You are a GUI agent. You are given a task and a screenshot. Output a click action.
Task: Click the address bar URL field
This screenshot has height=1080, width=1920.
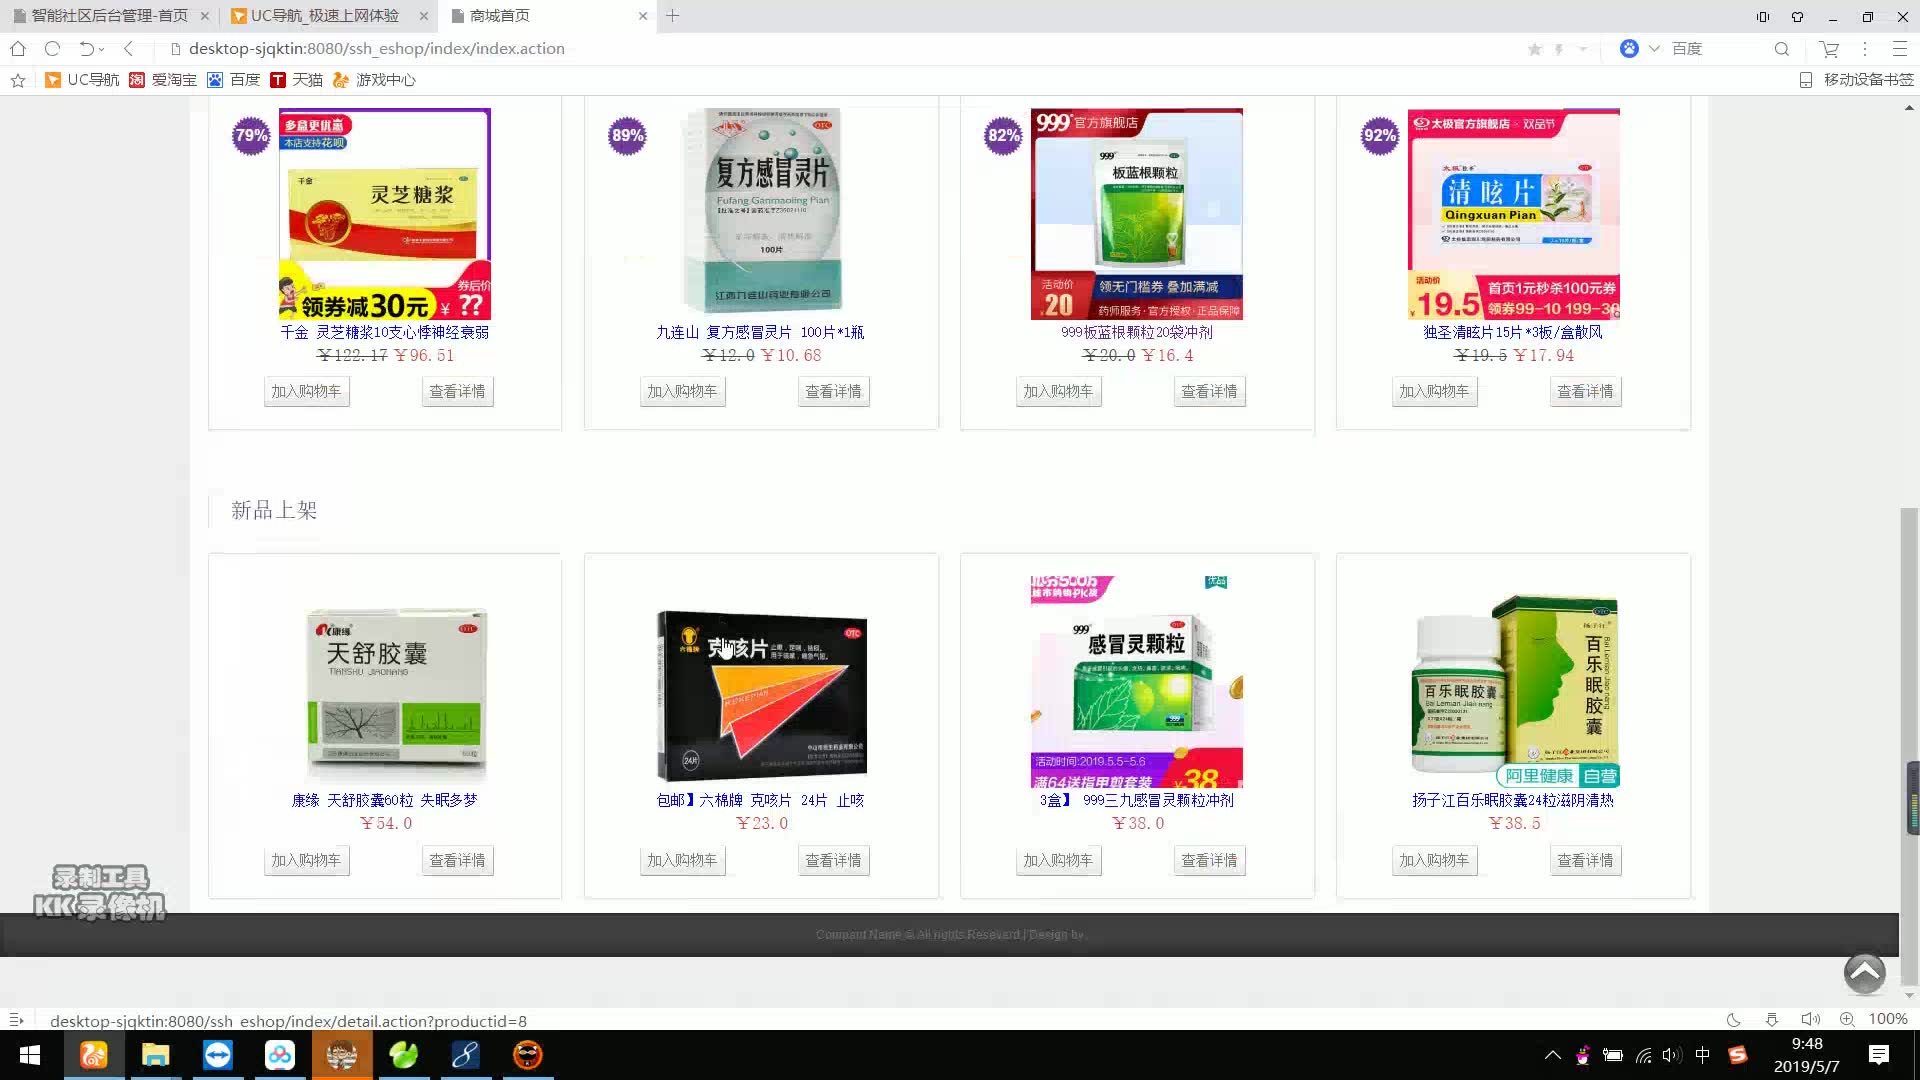[377, 48]
